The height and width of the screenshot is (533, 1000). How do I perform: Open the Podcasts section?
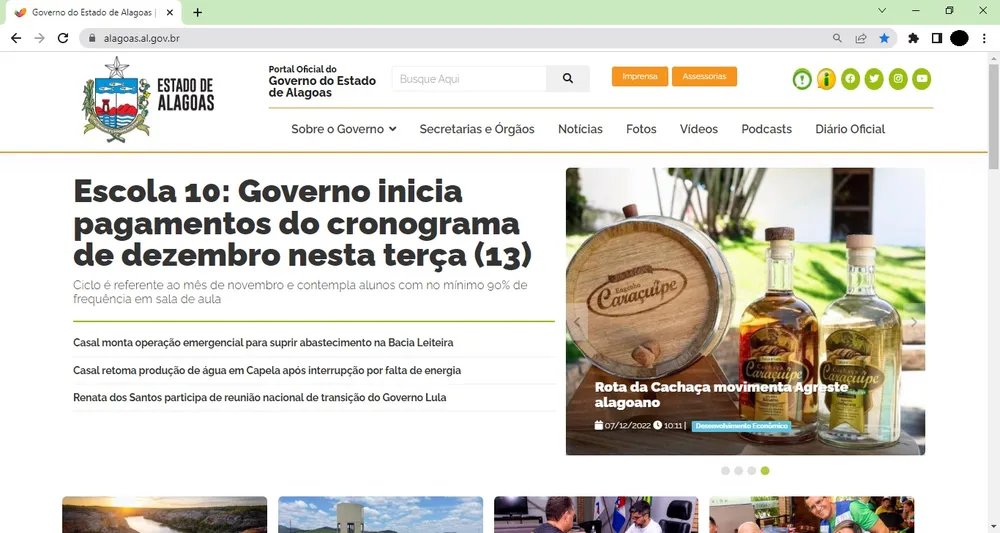[767, 129]
